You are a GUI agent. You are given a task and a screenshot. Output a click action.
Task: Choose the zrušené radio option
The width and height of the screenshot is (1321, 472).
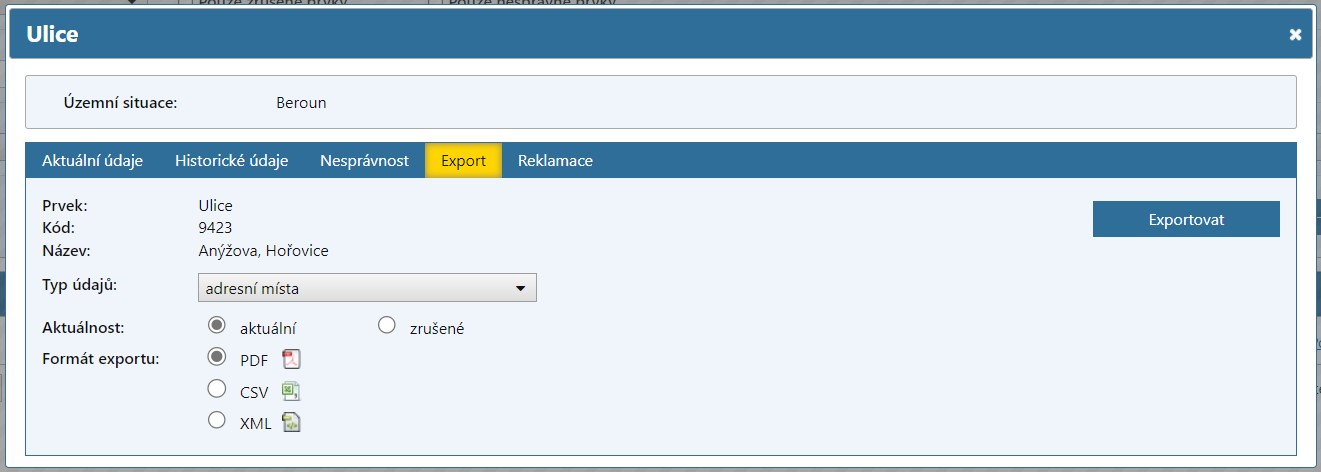(x=387, y=326)
